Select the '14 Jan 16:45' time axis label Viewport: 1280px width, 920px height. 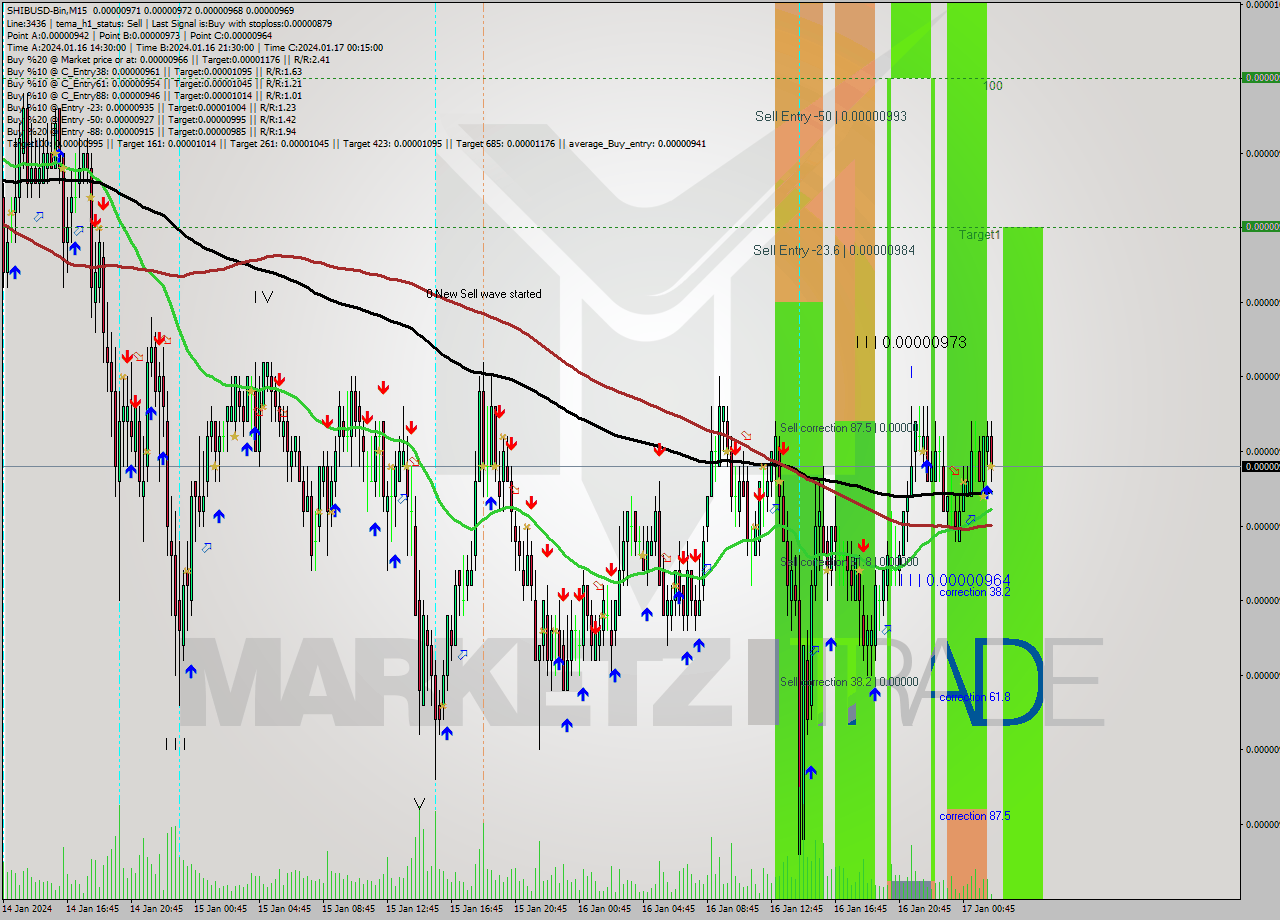(93, 909)
